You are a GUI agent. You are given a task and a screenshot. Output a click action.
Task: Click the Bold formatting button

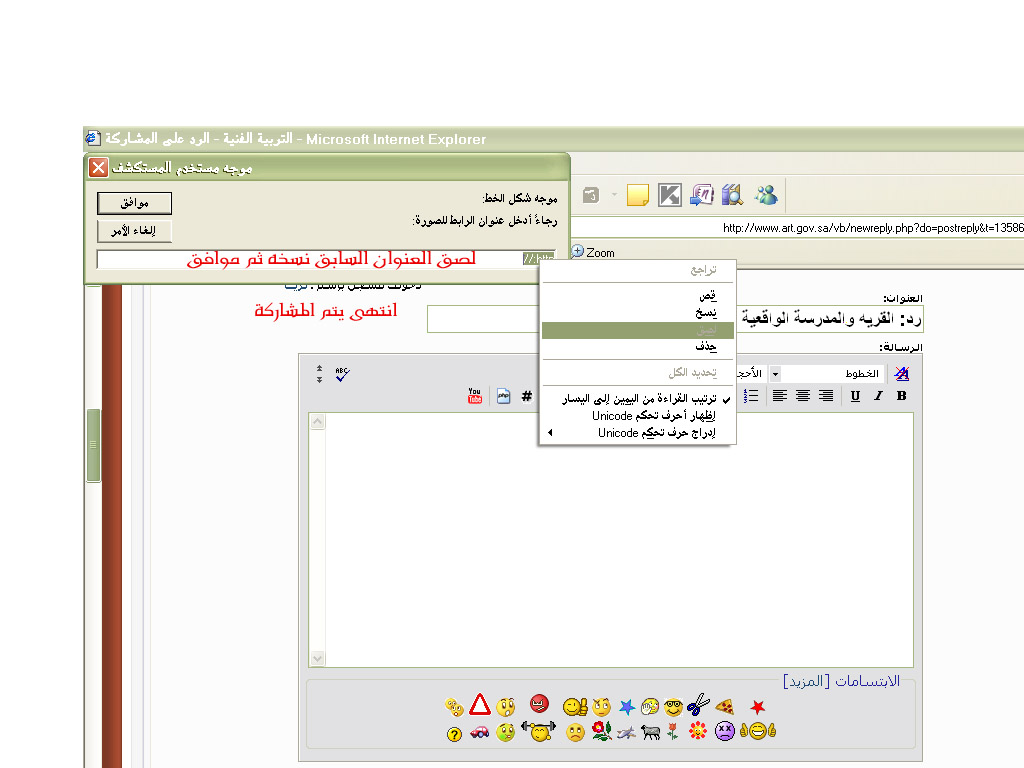point(901,396)
